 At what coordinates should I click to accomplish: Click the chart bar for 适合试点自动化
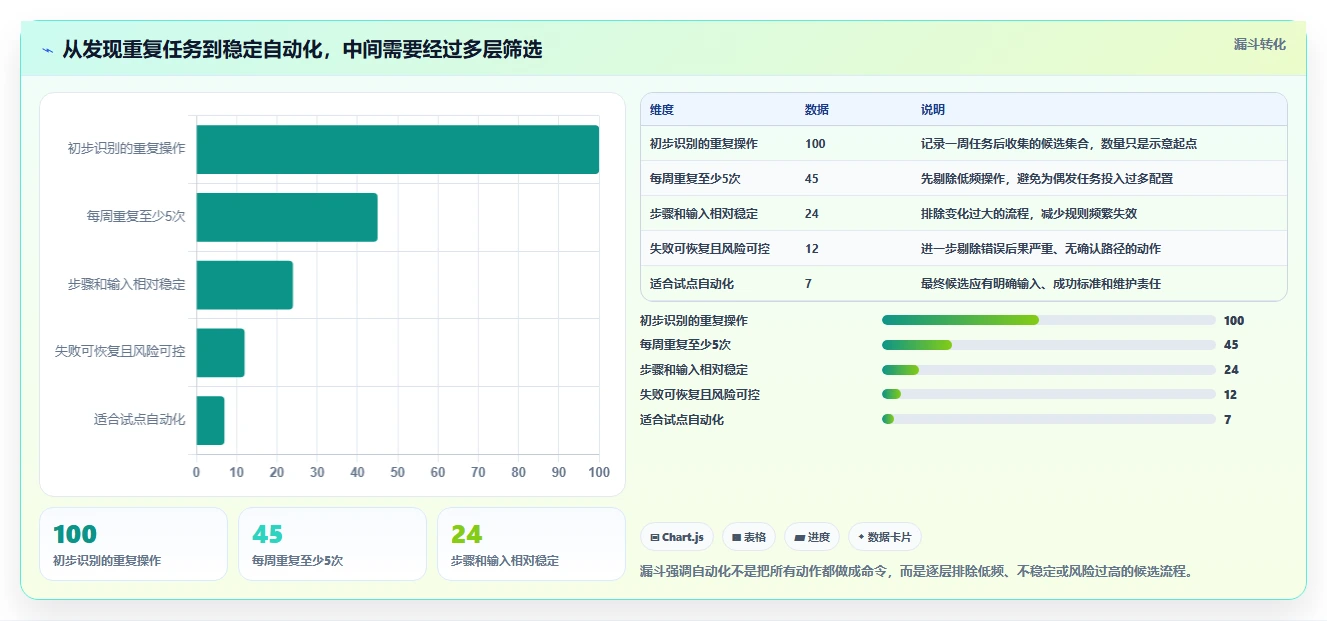pos(211,420)
